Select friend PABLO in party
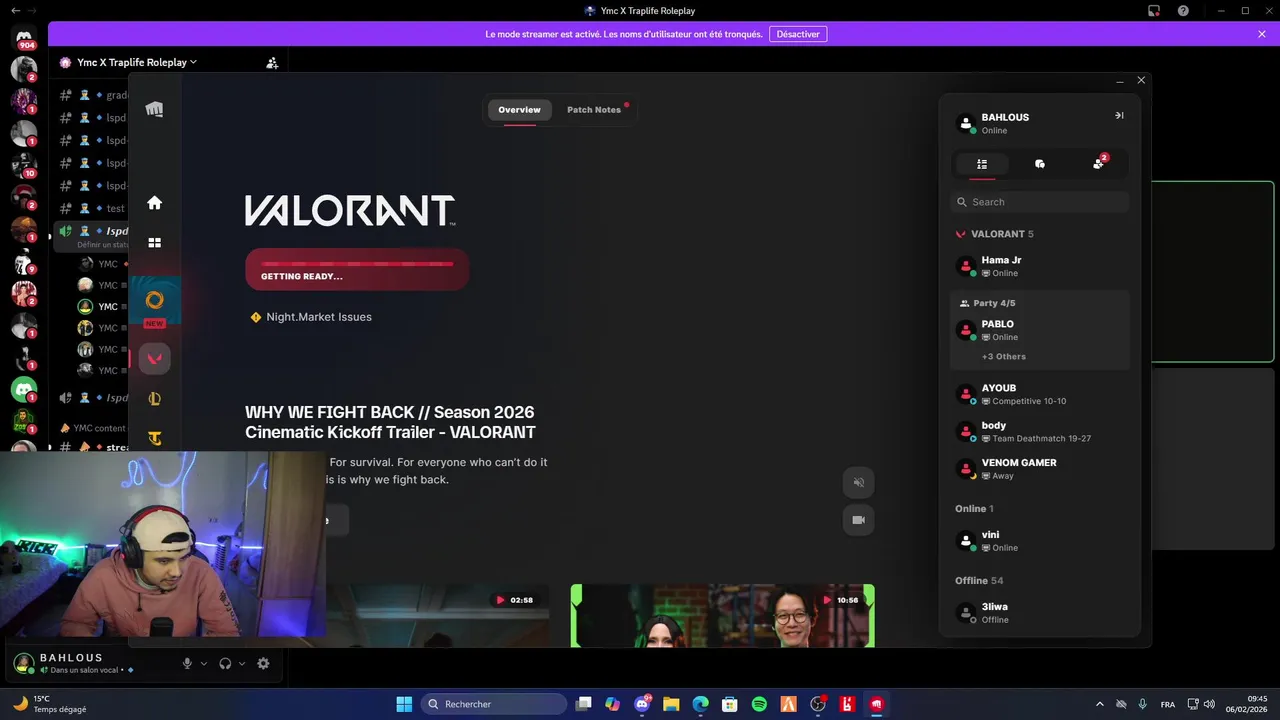This screenshot has width=1280, height=720. coord(1040,330)
